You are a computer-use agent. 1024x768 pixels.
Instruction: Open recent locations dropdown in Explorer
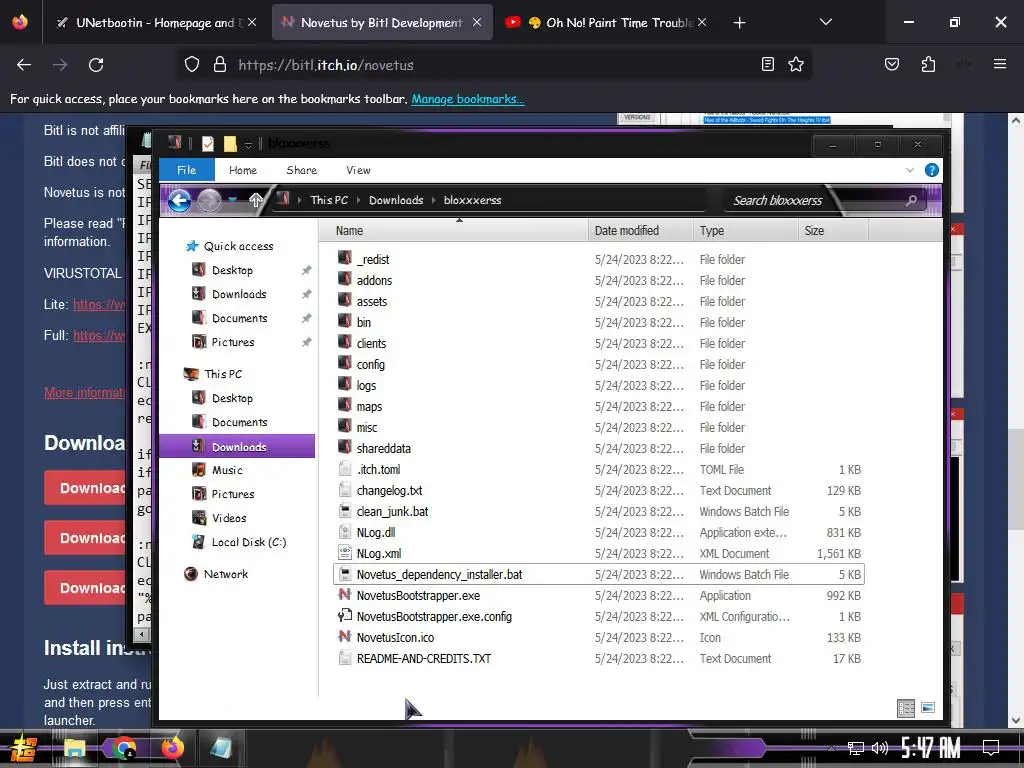[x=232, y=200]
